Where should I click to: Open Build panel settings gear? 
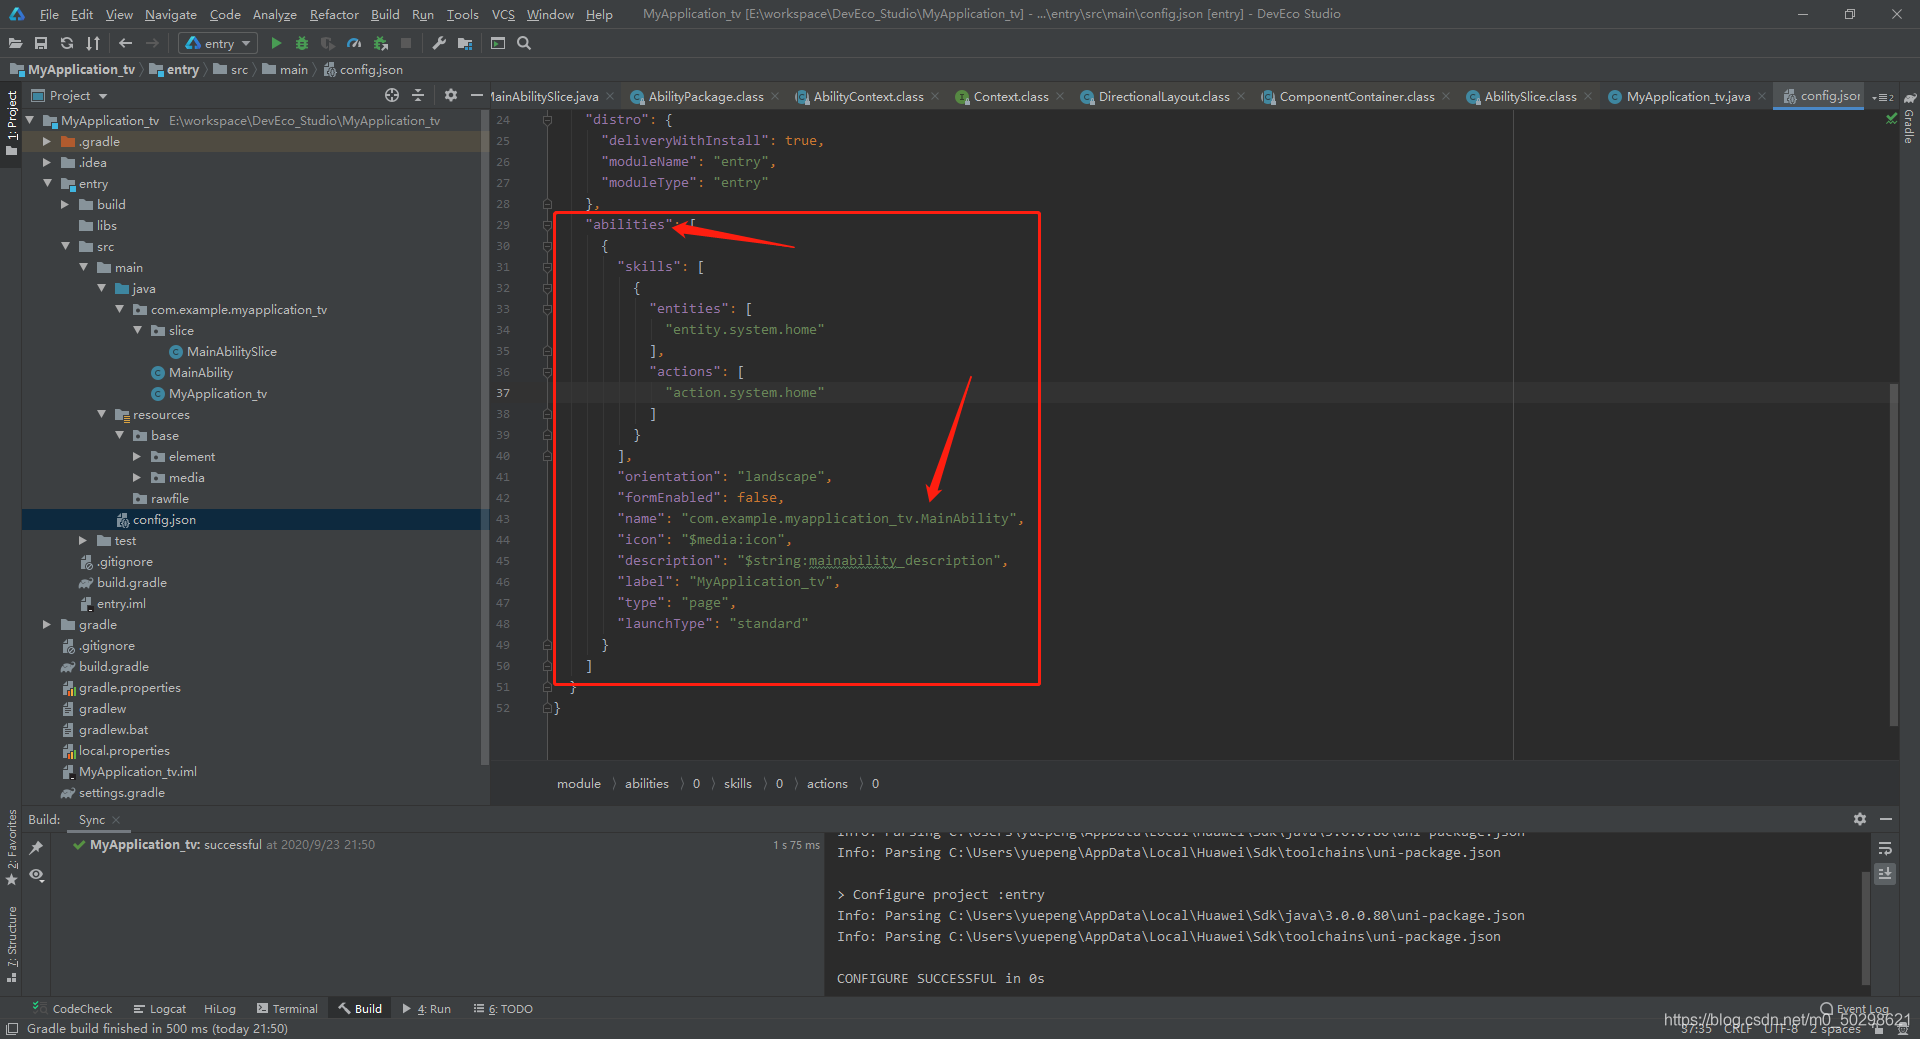pyautogui.click(x=1860, y=819)
